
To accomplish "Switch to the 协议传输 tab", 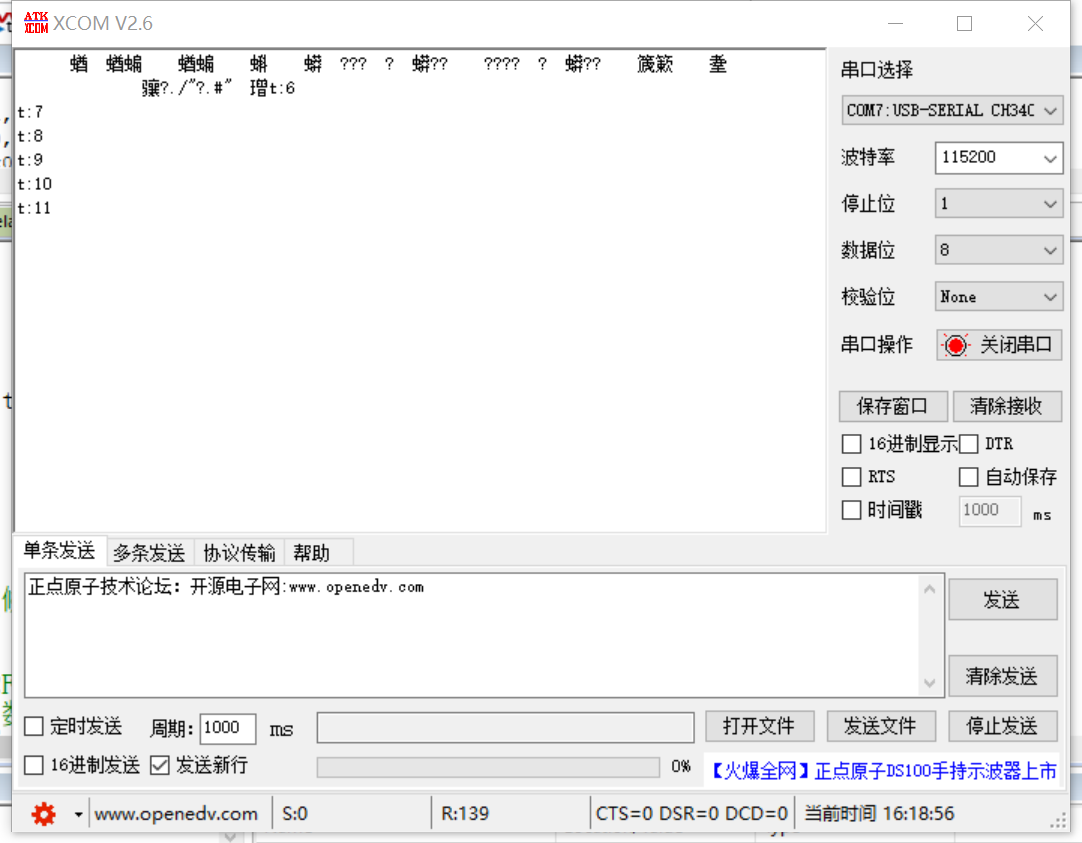I will (x=238, y=551).
